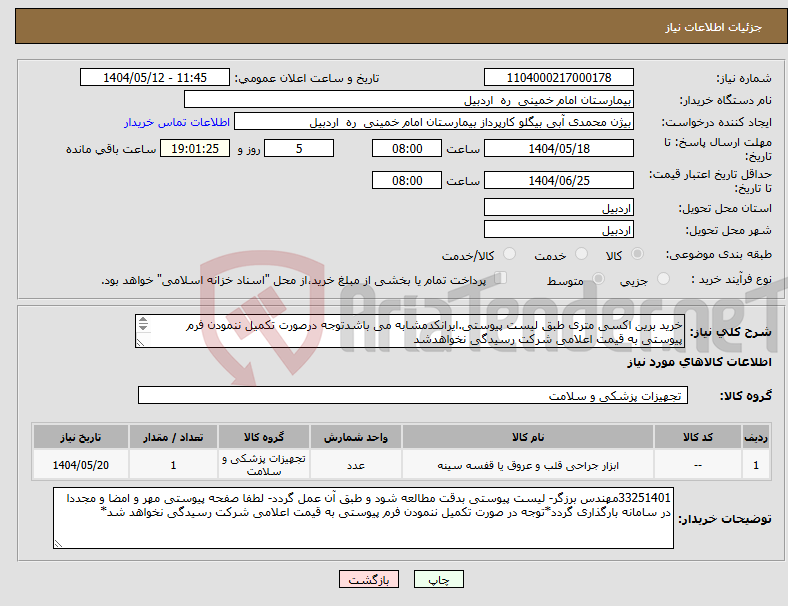Click the goods group cell in the table row
Viewport: 788px width, 606px height.
tap(264, 465)
